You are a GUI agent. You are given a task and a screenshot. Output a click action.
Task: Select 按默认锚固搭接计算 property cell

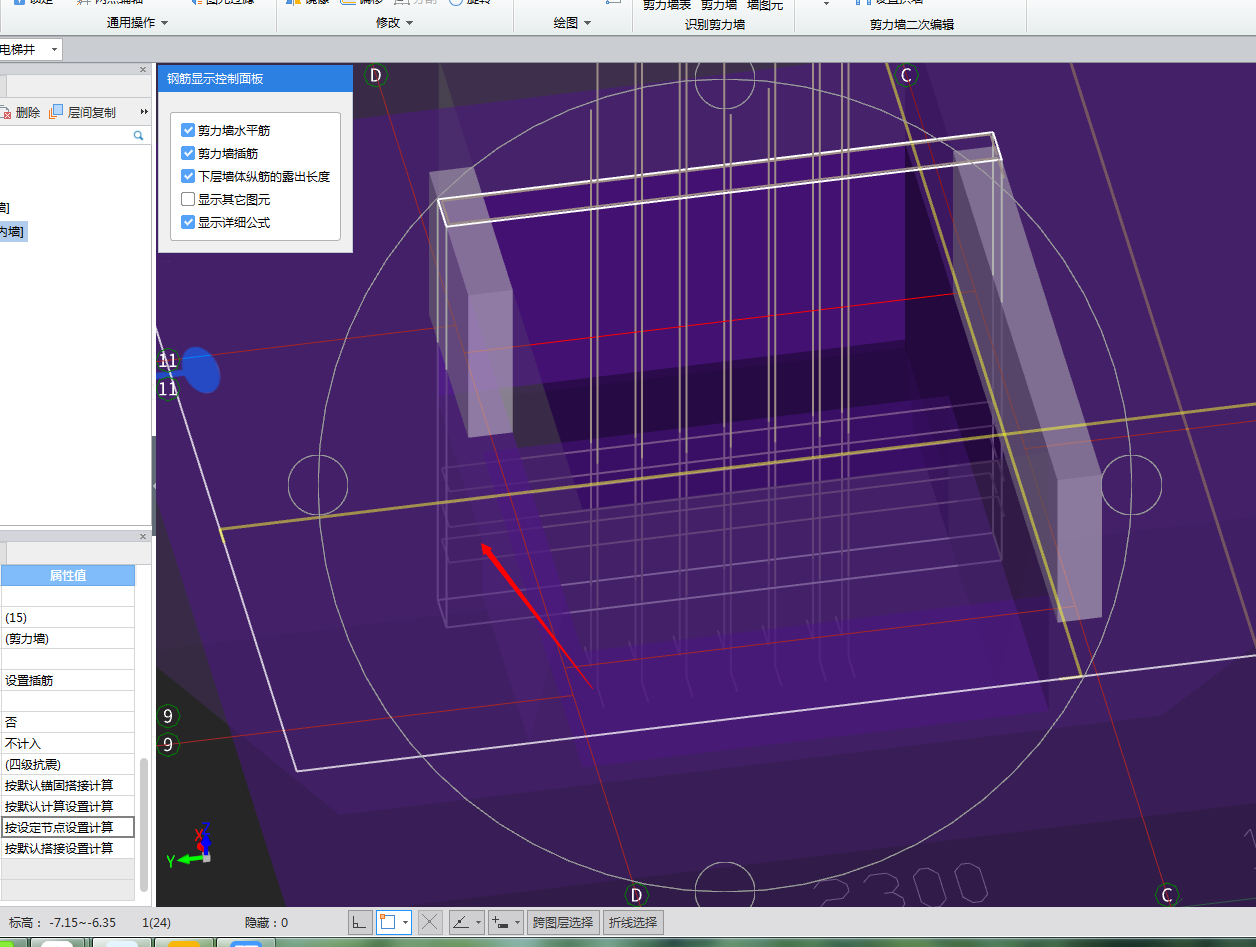[x=67, y=785]
